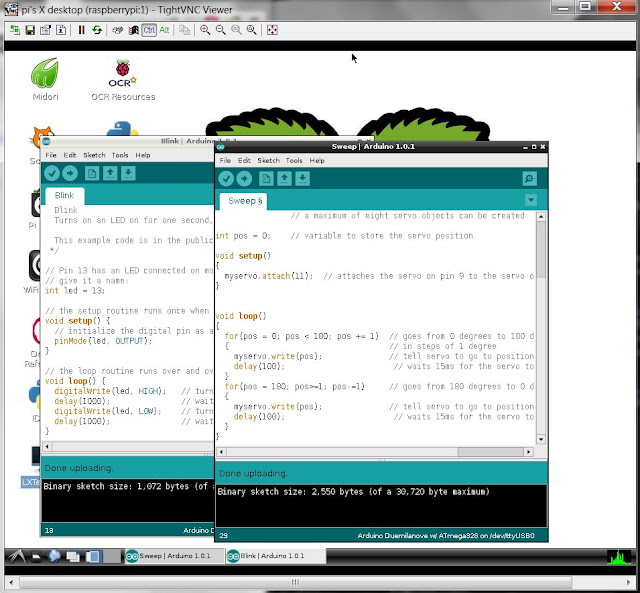Click scroll left arrow in Sweep editor
640x593 pixels.
[x=221, y=452]
